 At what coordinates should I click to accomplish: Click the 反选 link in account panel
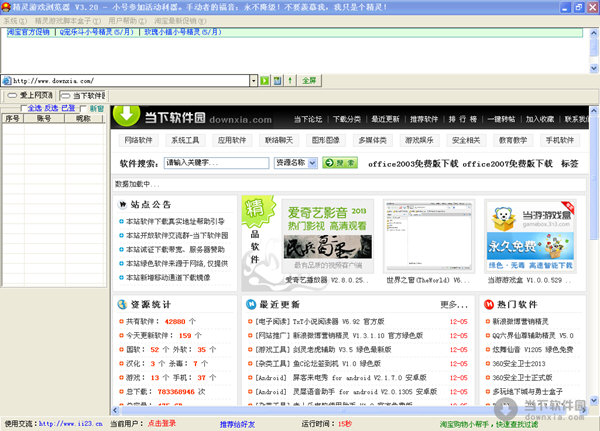pos(51,108)
